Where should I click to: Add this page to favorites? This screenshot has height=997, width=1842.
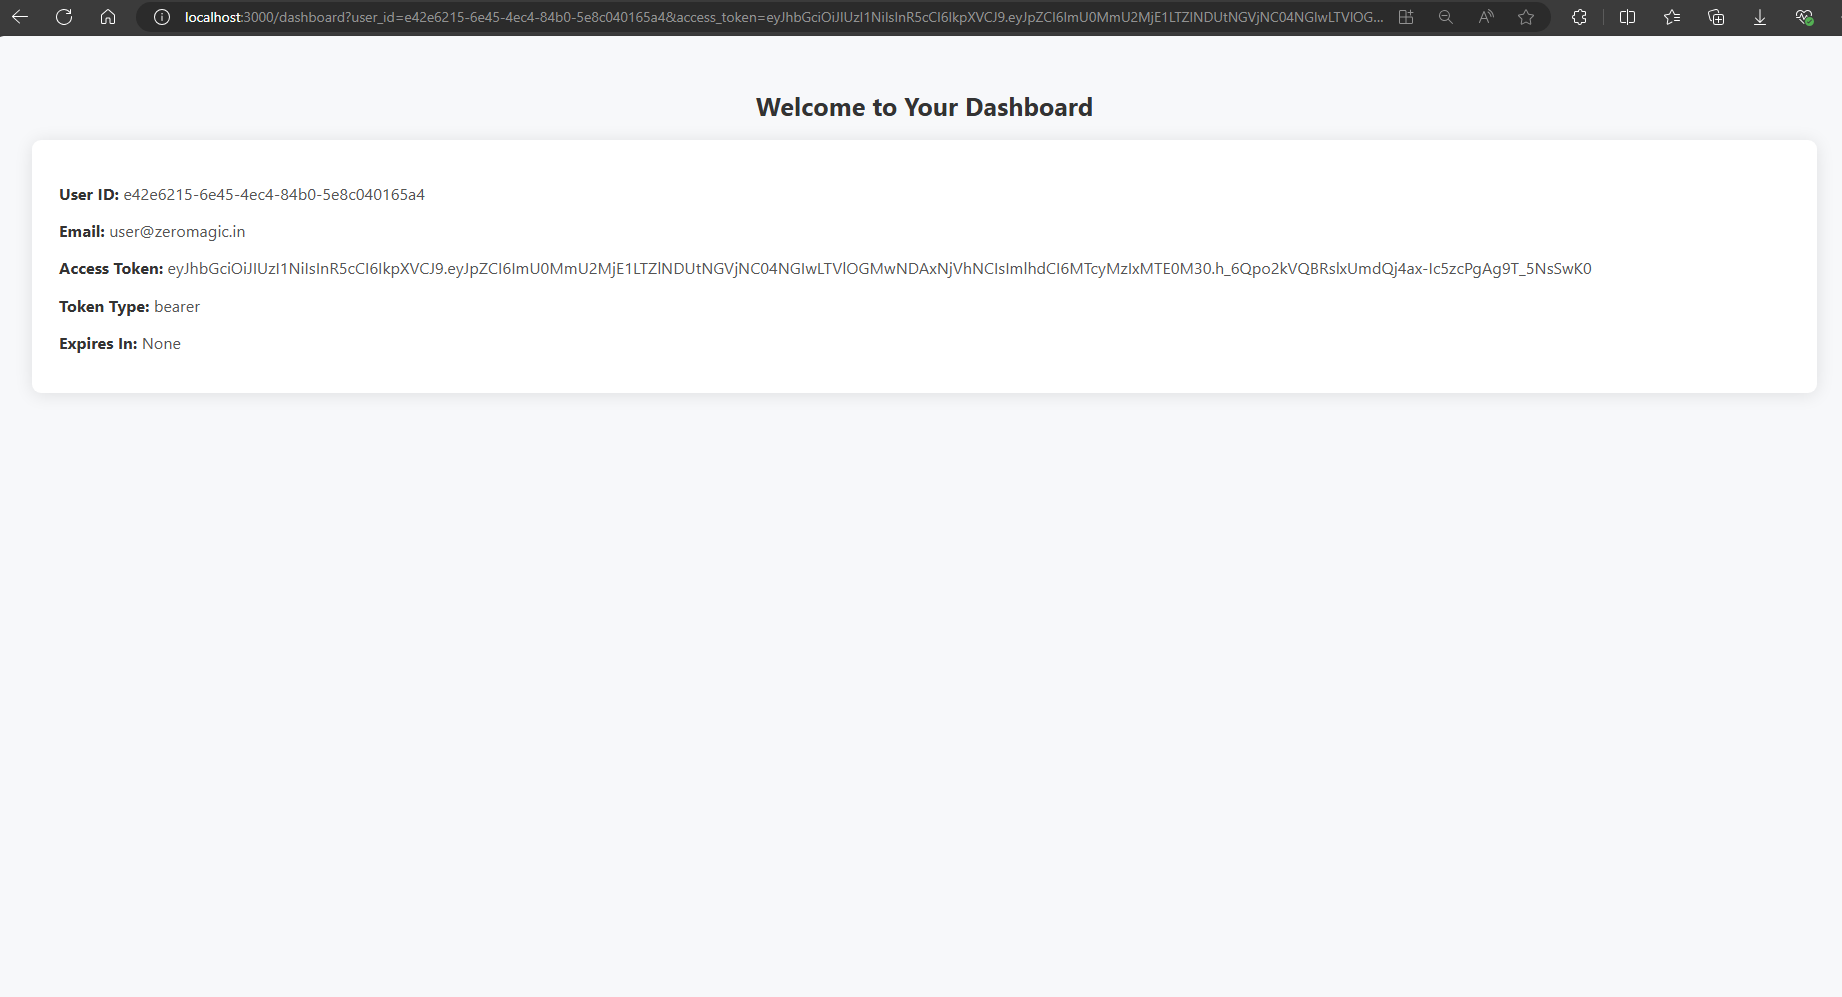click(x=1526, y=16)
